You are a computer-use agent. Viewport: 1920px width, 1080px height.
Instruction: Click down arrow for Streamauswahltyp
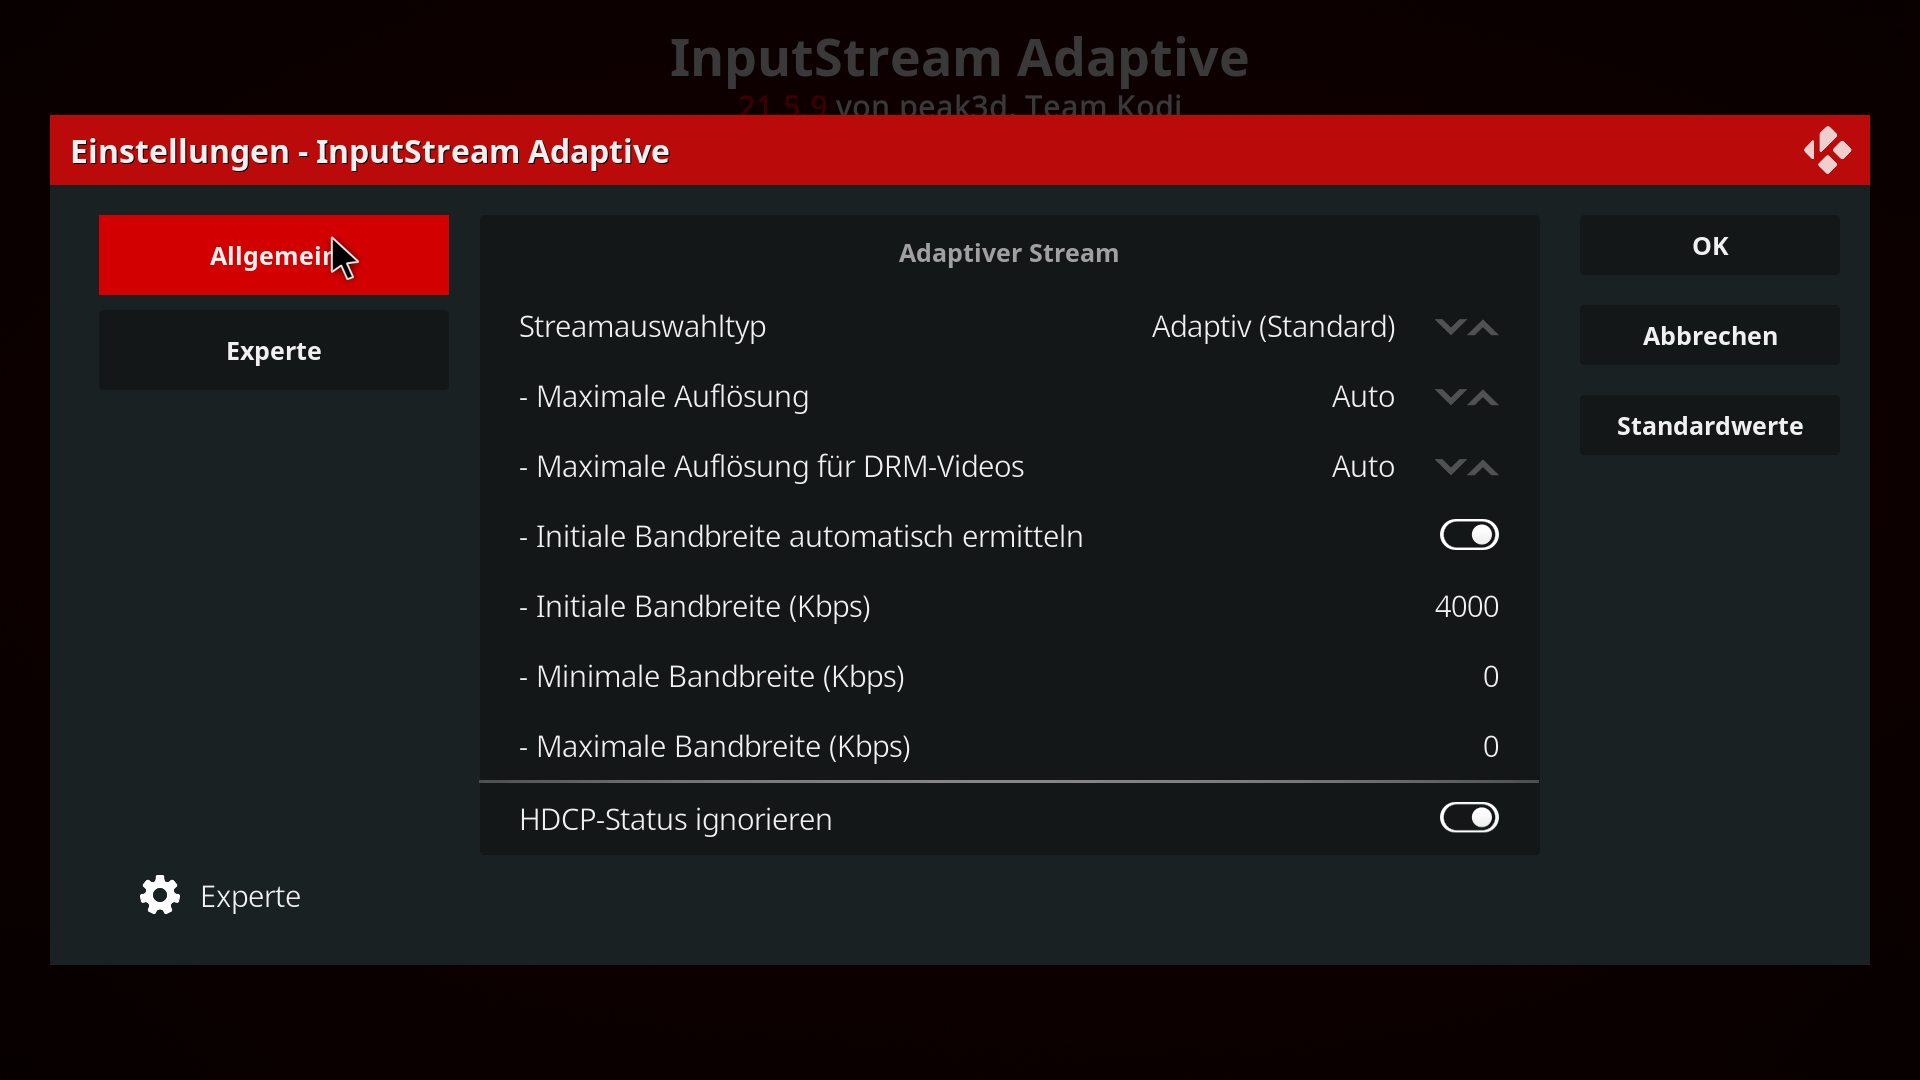click(1450, 327)
